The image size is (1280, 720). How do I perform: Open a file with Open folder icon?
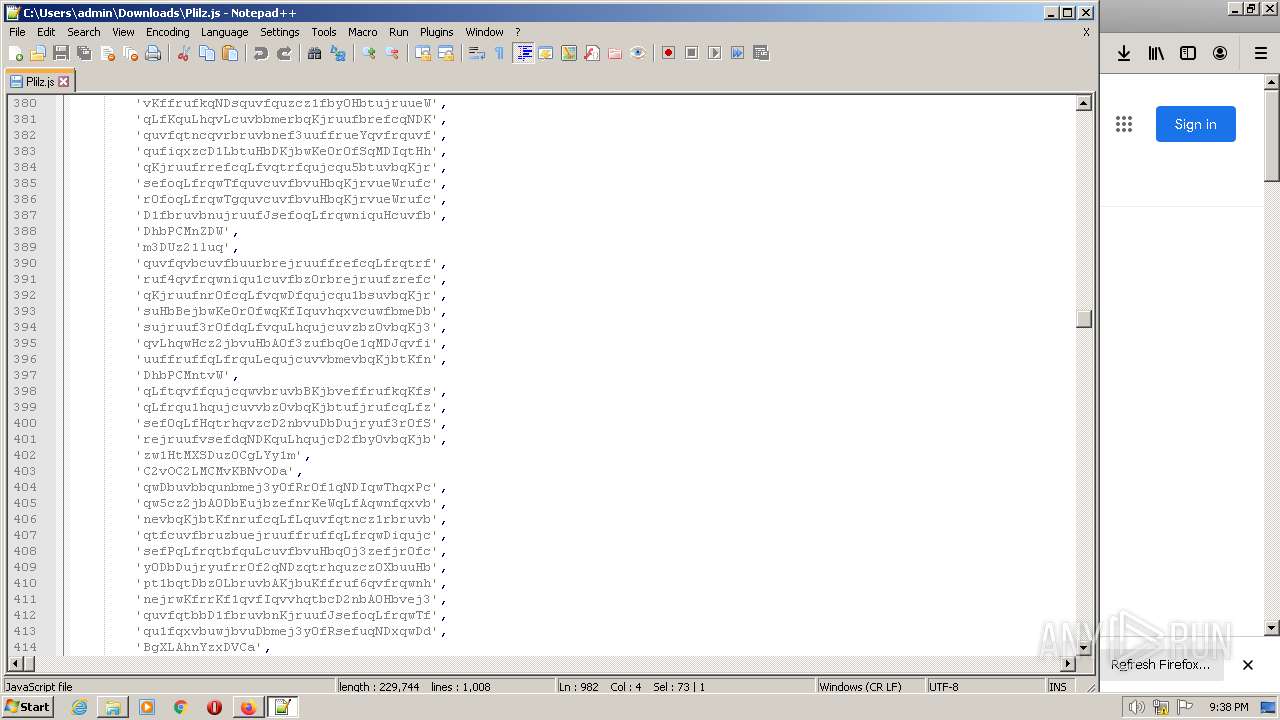[x=38, y=53]
